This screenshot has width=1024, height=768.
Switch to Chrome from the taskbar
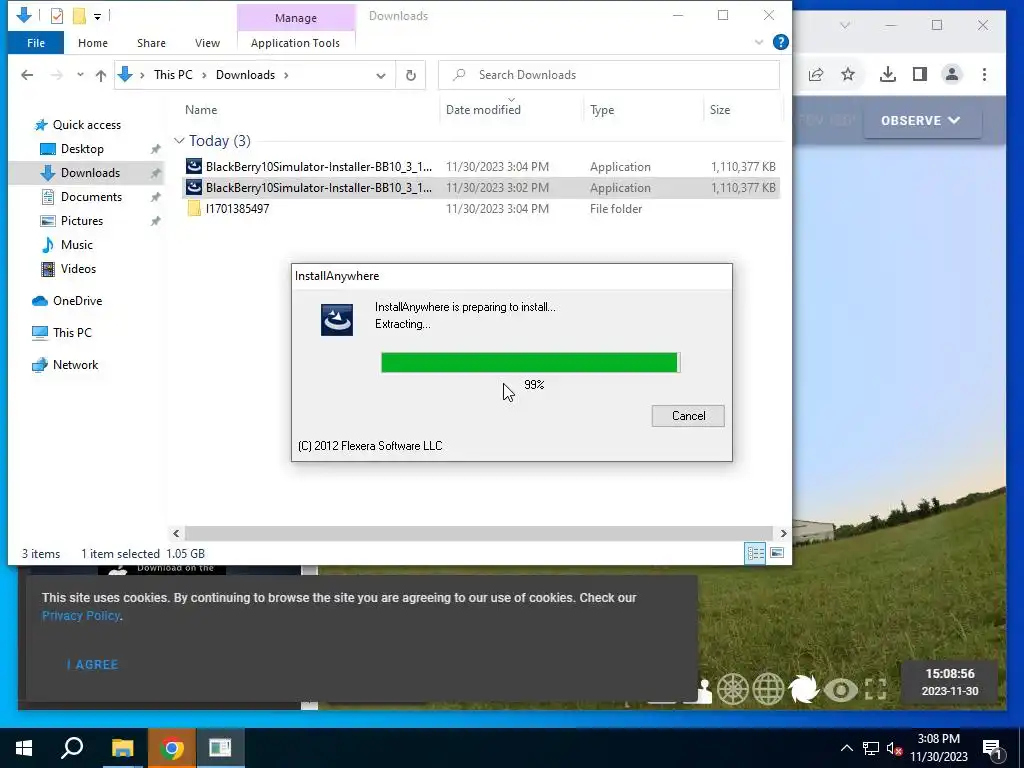pyautogui.click(x=172, y=748)
